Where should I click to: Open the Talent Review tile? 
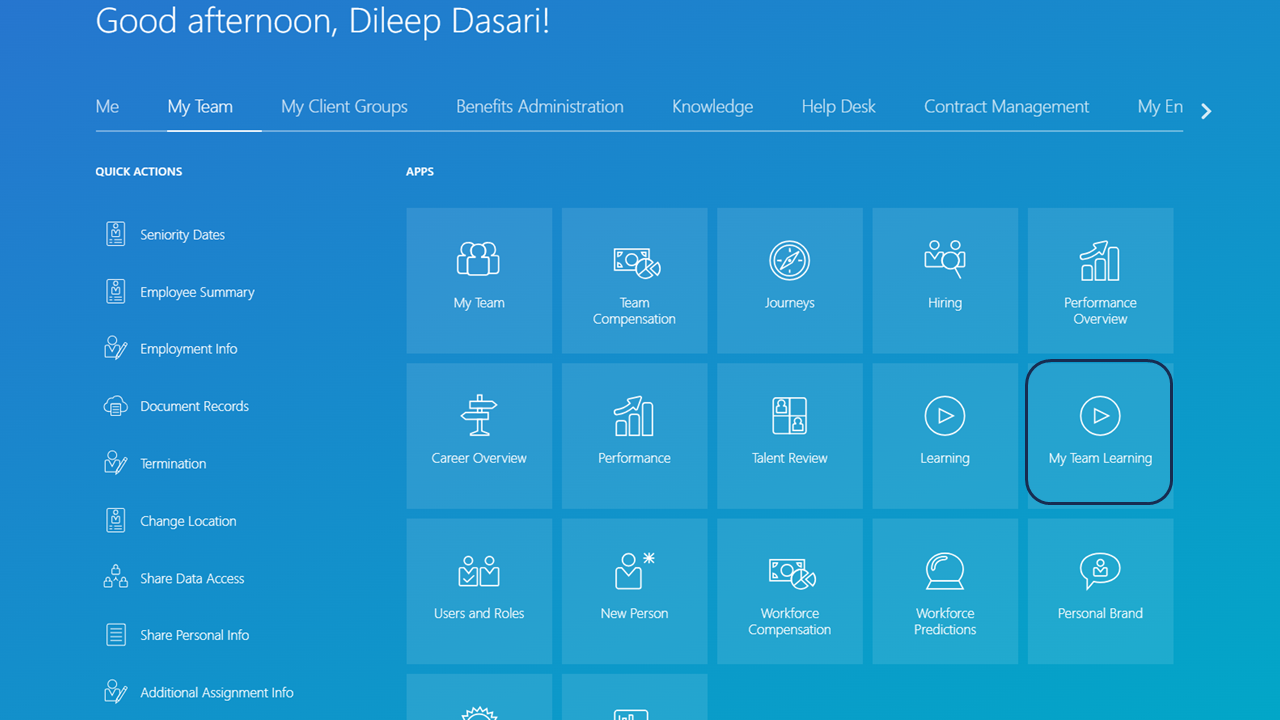789,435
